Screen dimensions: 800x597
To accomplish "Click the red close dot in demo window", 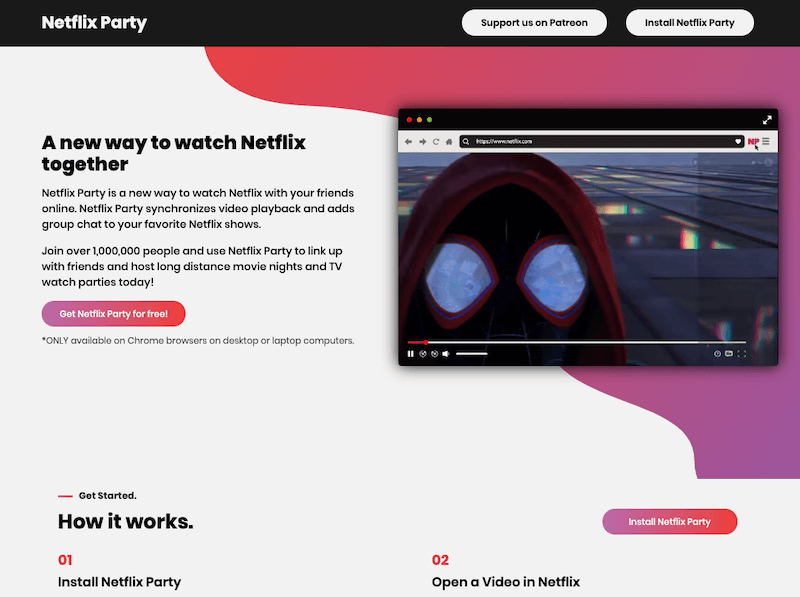I will coord(409,120).
